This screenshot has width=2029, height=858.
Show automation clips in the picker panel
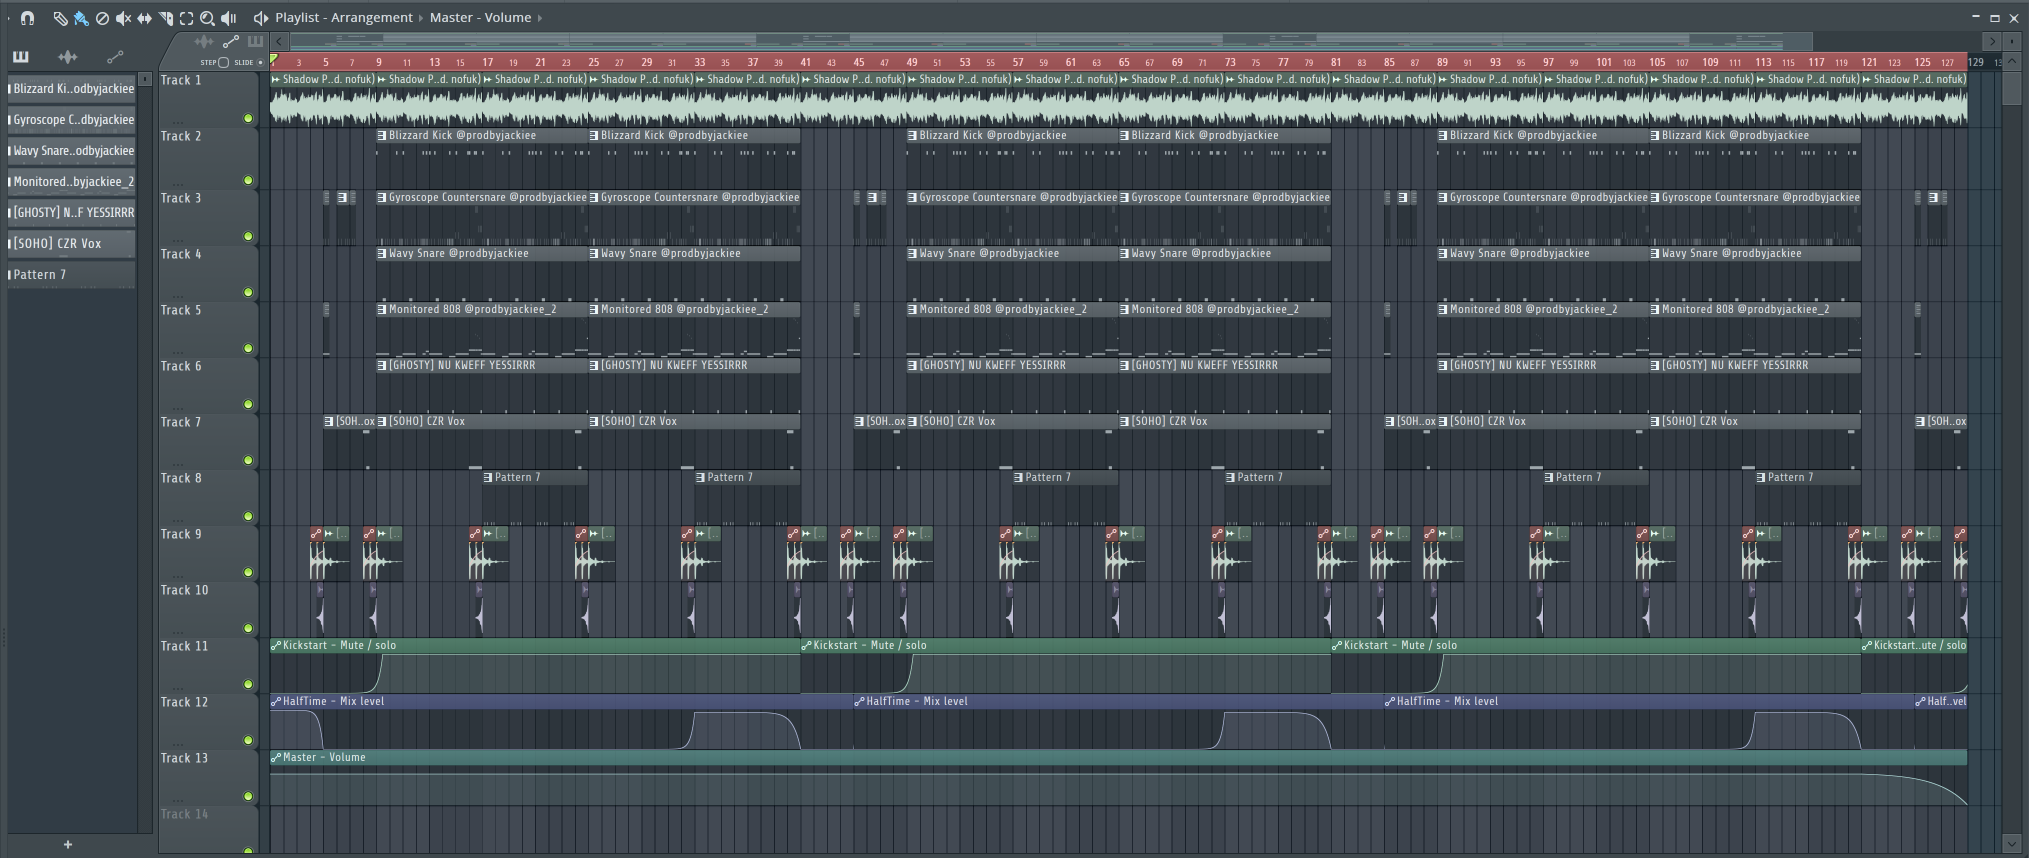pyautogui.click(x=115, y=57)
